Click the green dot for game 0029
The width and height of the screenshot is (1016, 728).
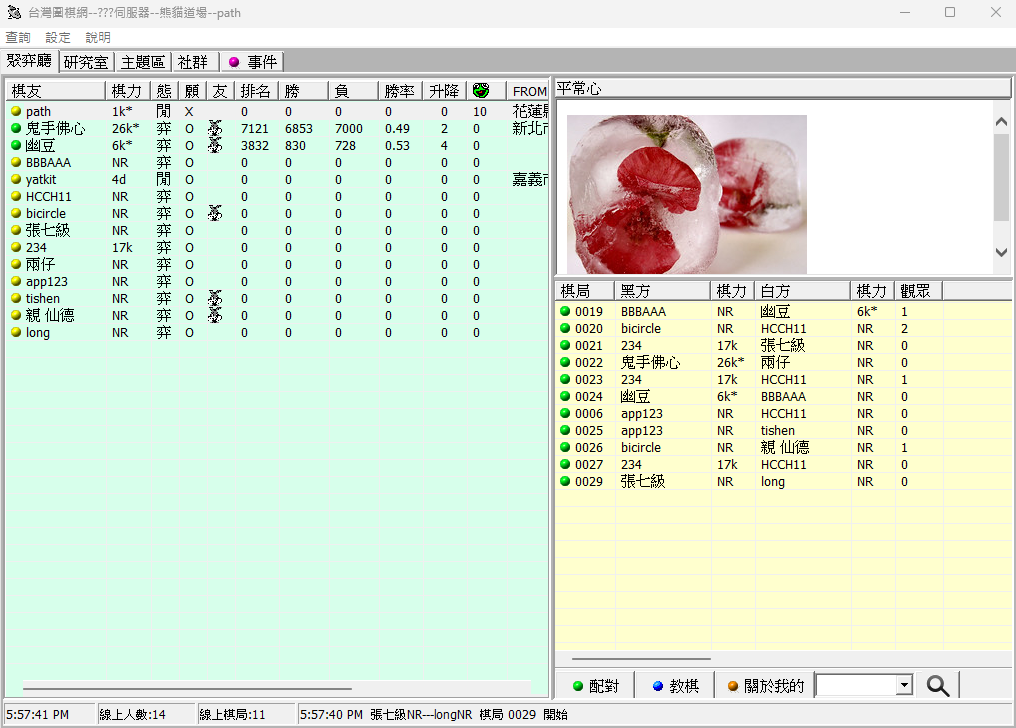point(565,482)
